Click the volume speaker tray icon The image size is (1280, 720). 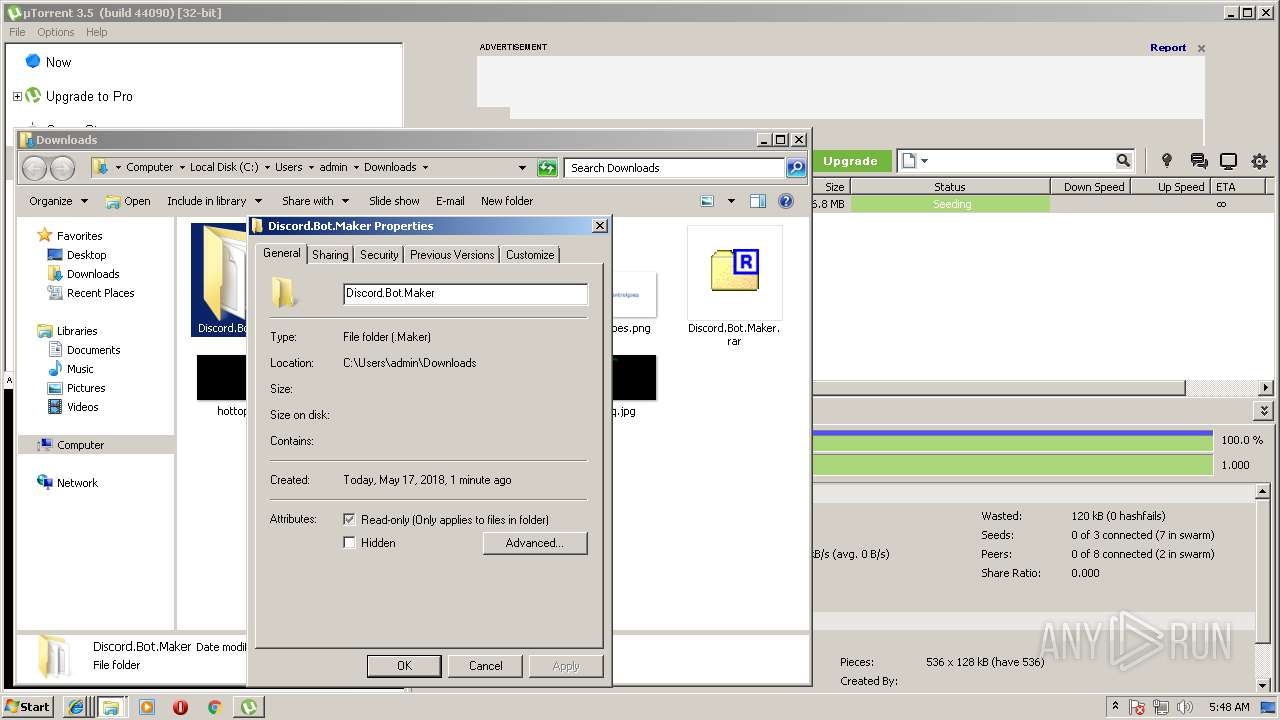(x=1185, y=708)
